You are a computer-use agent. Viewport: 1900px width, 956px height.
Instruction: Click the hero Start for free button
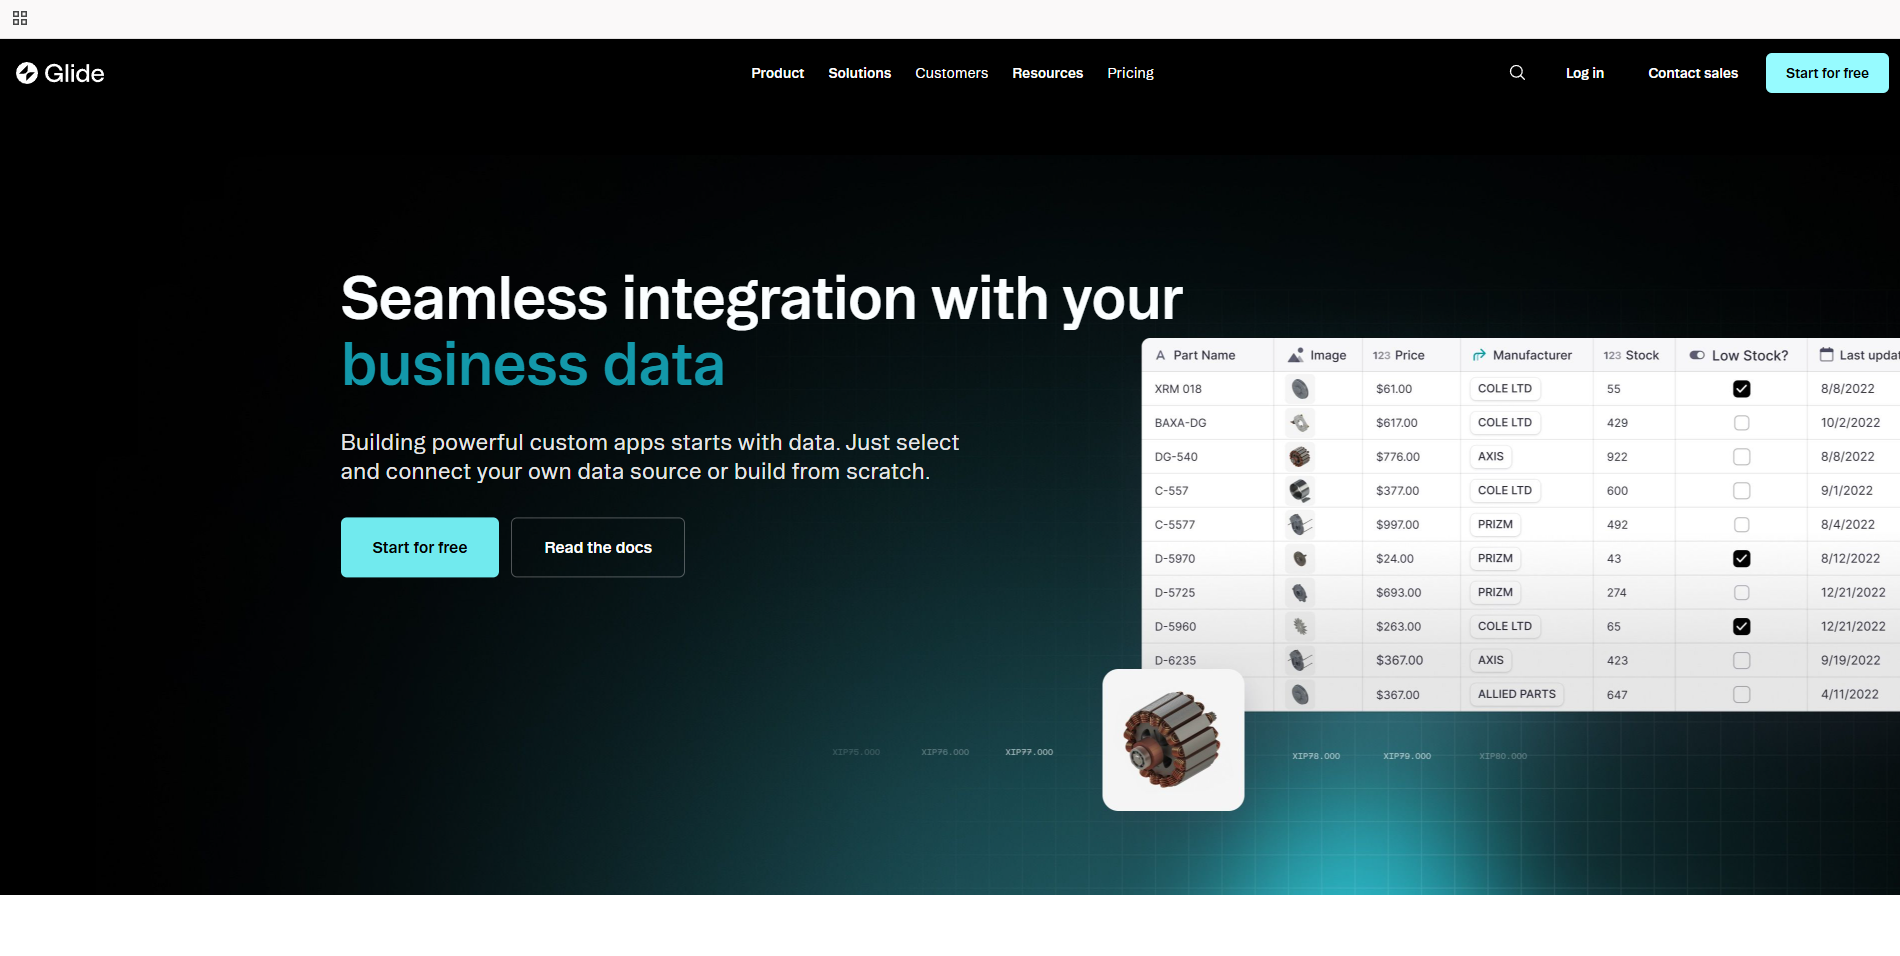tap(420, 547)
